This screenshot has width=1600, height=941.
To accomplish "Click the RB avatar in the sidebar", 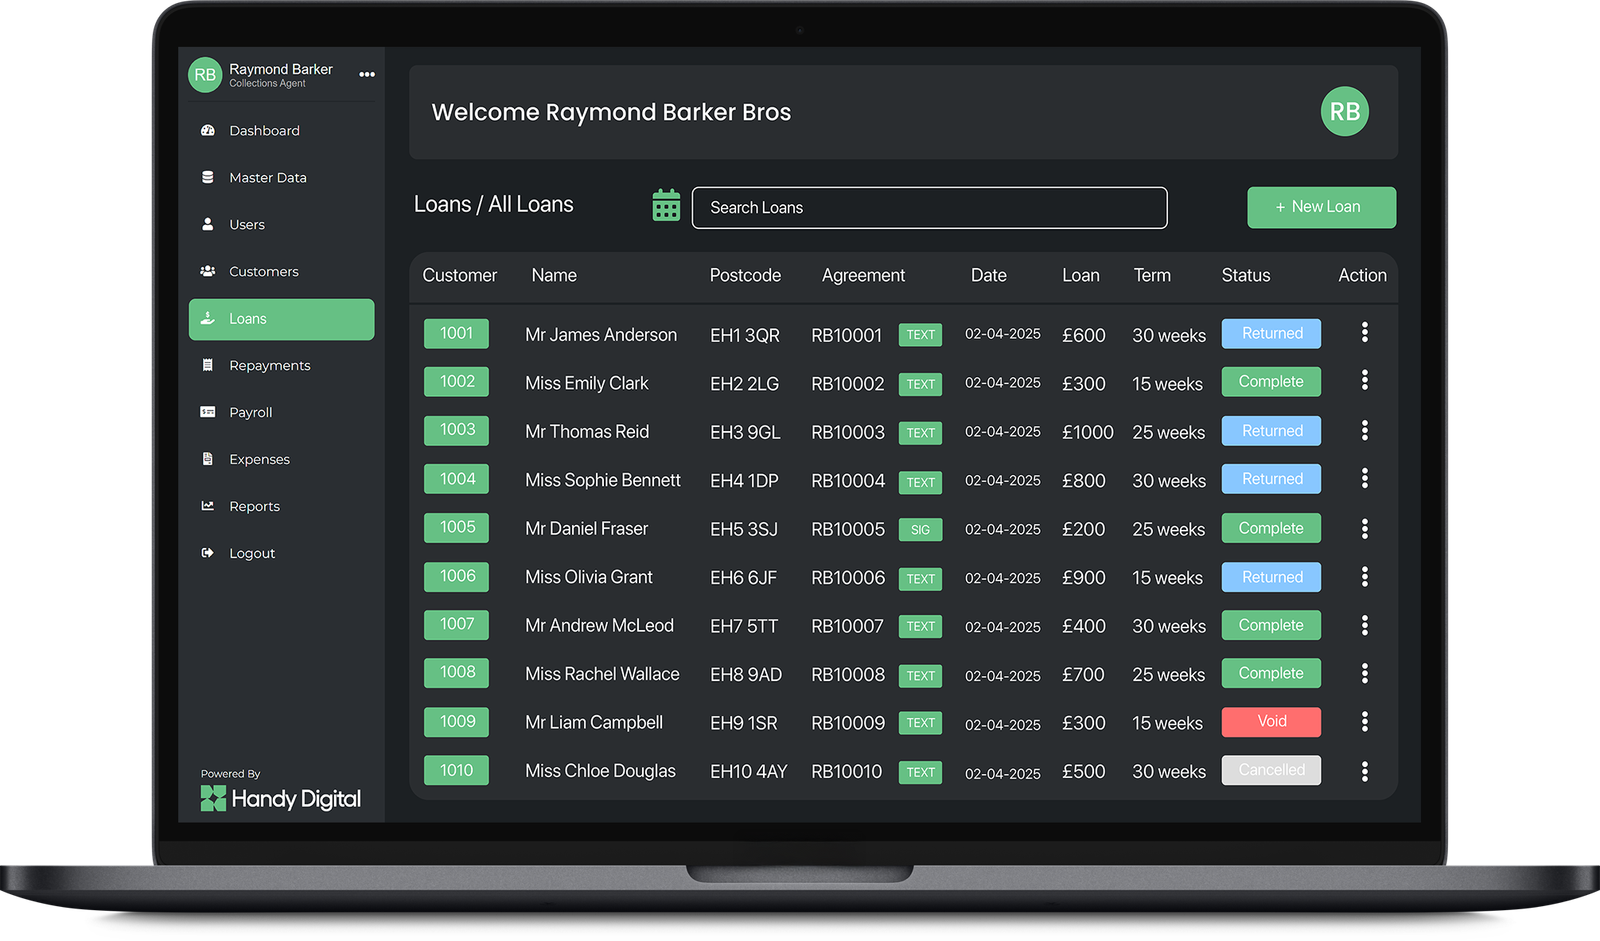I will [205, 75].
